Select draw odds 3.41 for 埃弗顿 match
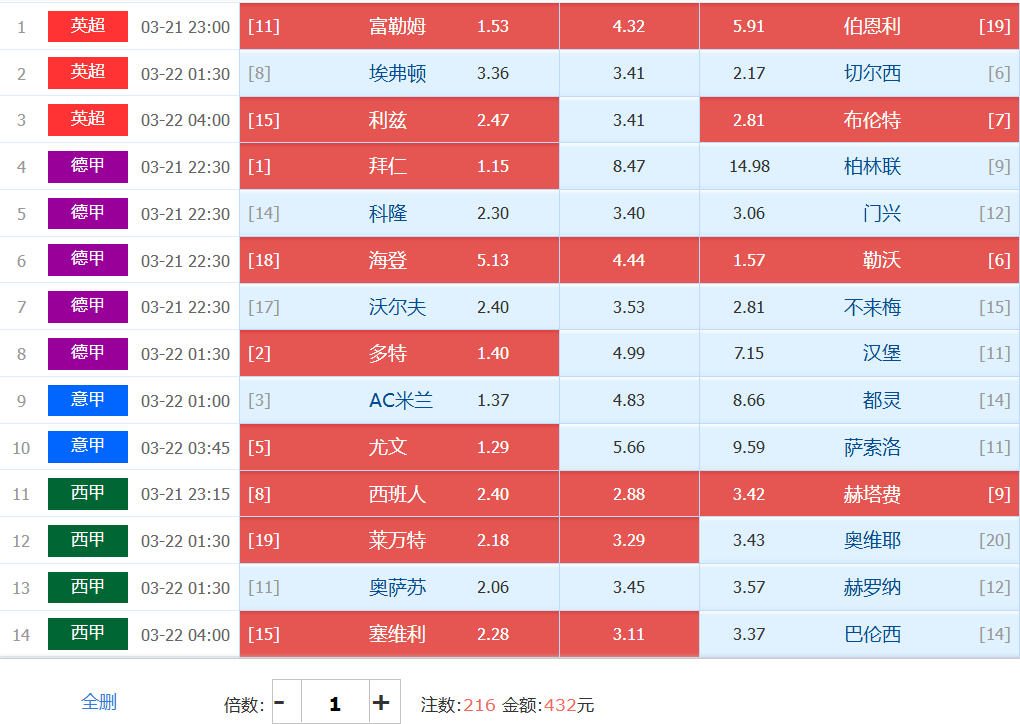 [x=628, y=73]
